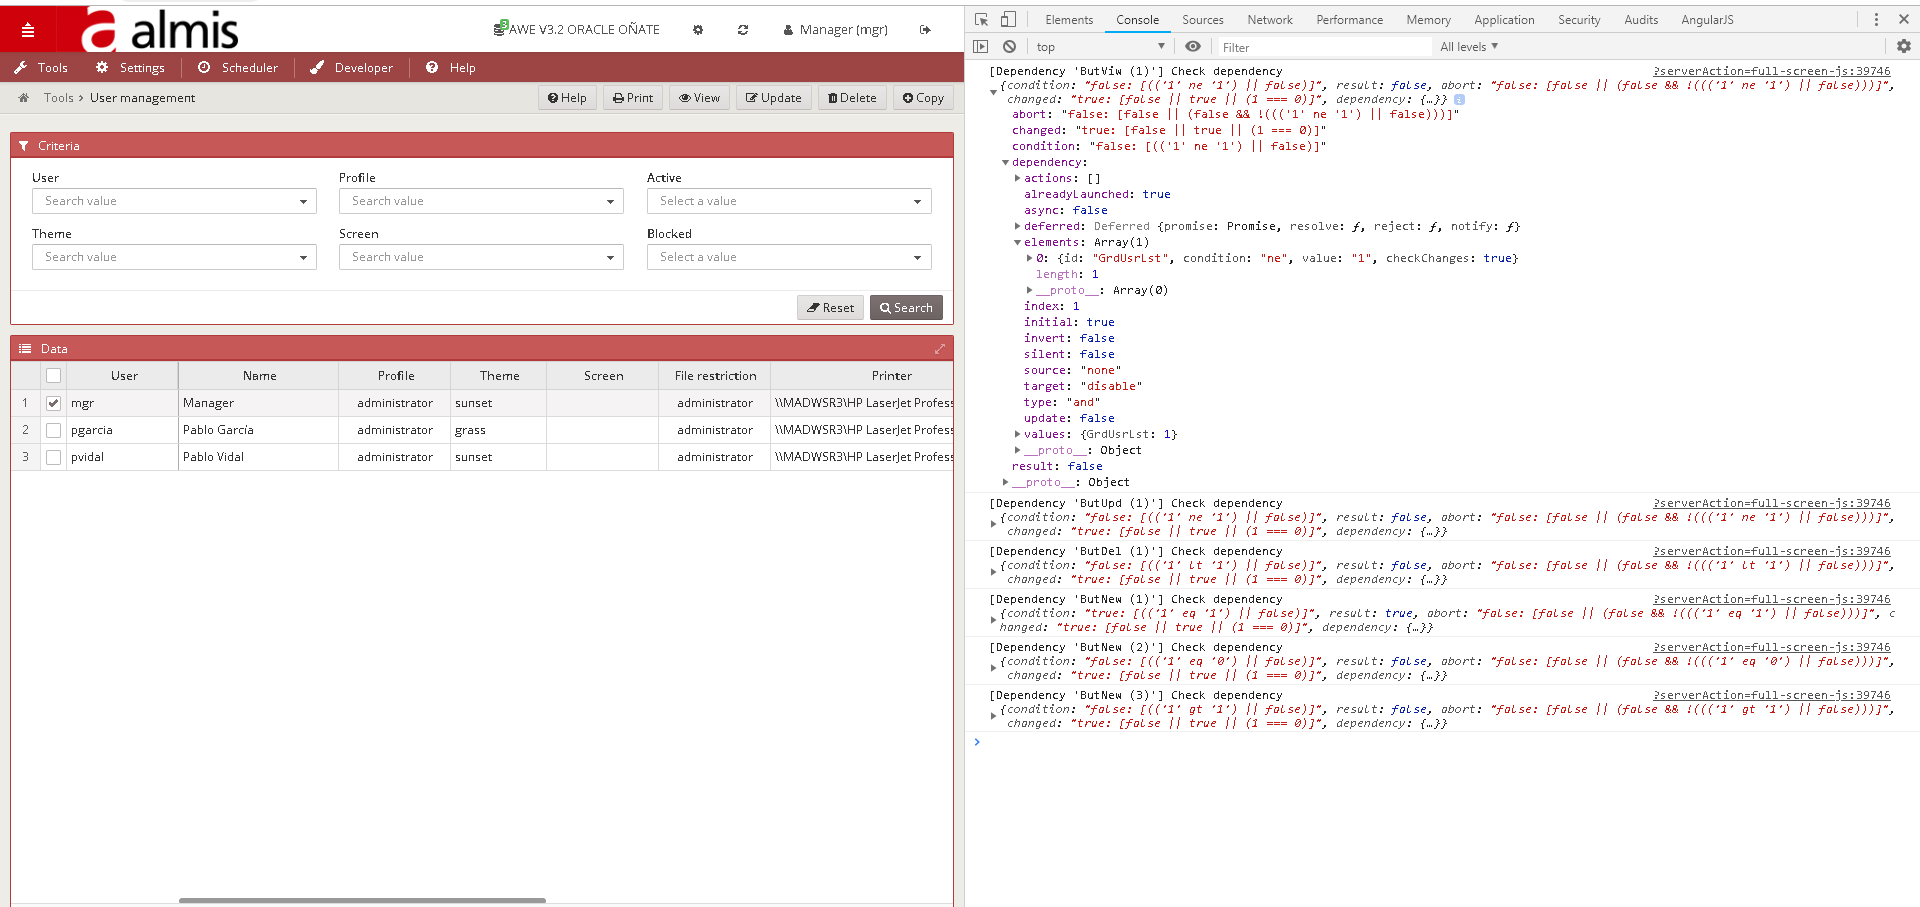Click the settings gear icon in header

(698, 30)
